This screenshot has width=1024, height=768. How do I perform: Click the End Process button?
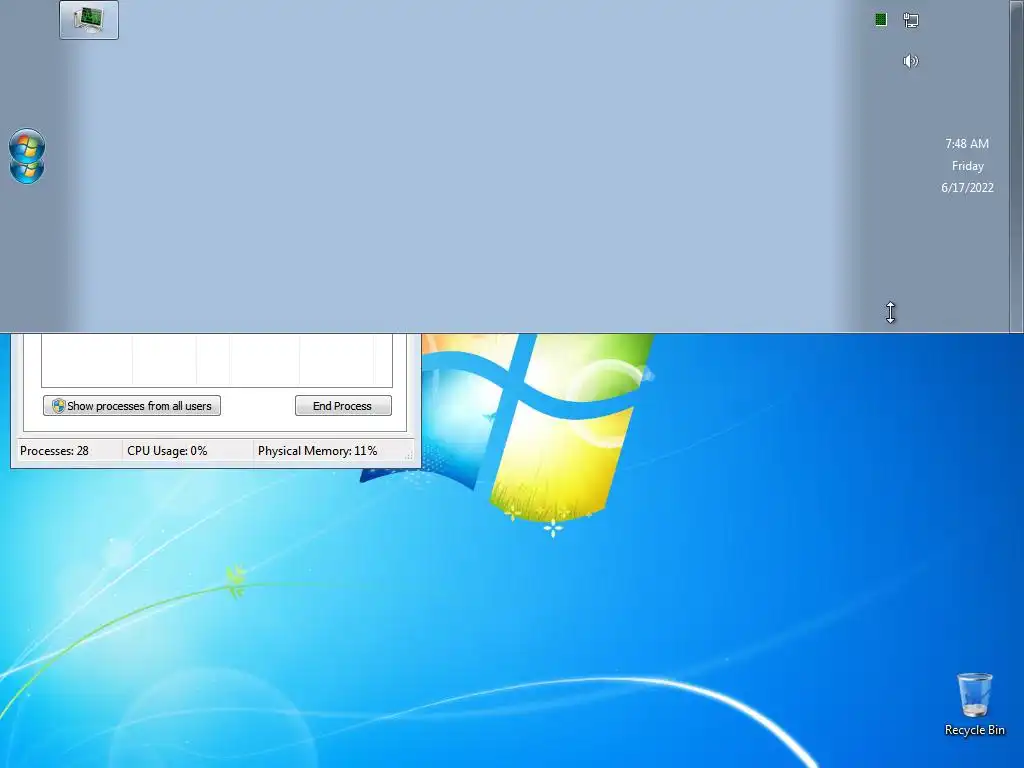coord(343,406)
